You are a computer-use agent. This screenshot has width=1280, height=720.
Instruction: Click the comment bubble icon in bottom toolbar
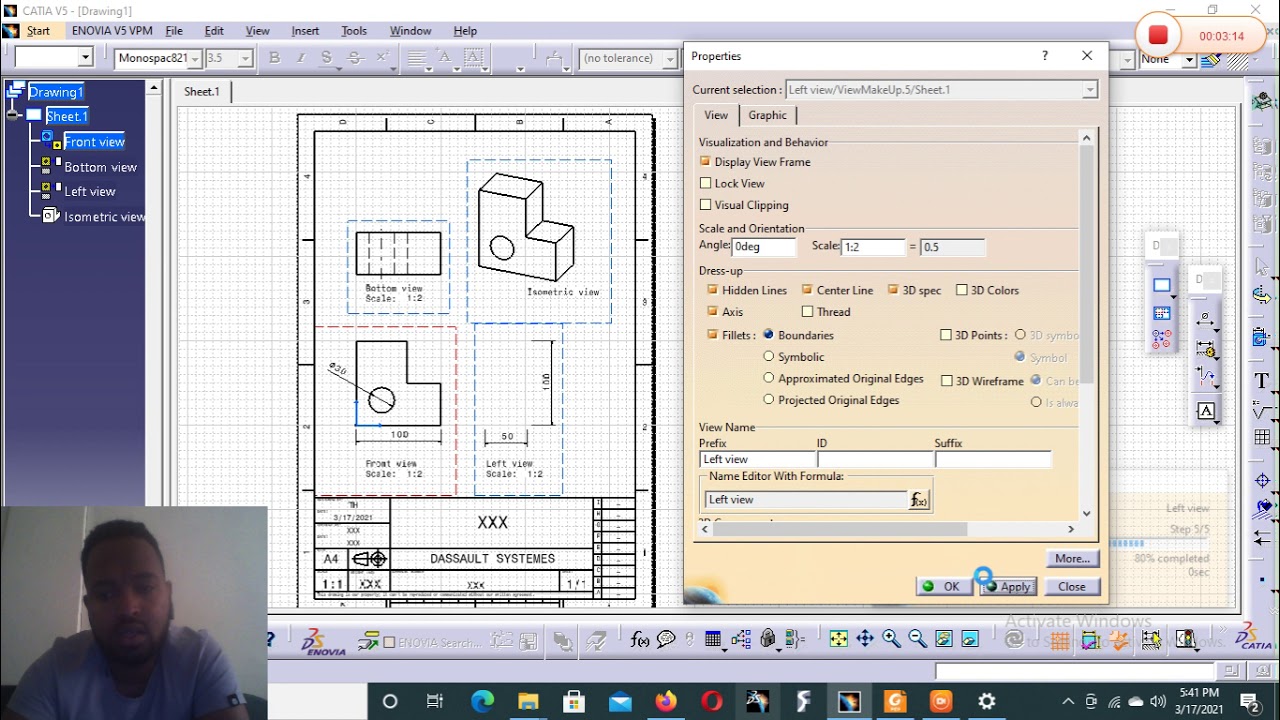tap(666, 640)
